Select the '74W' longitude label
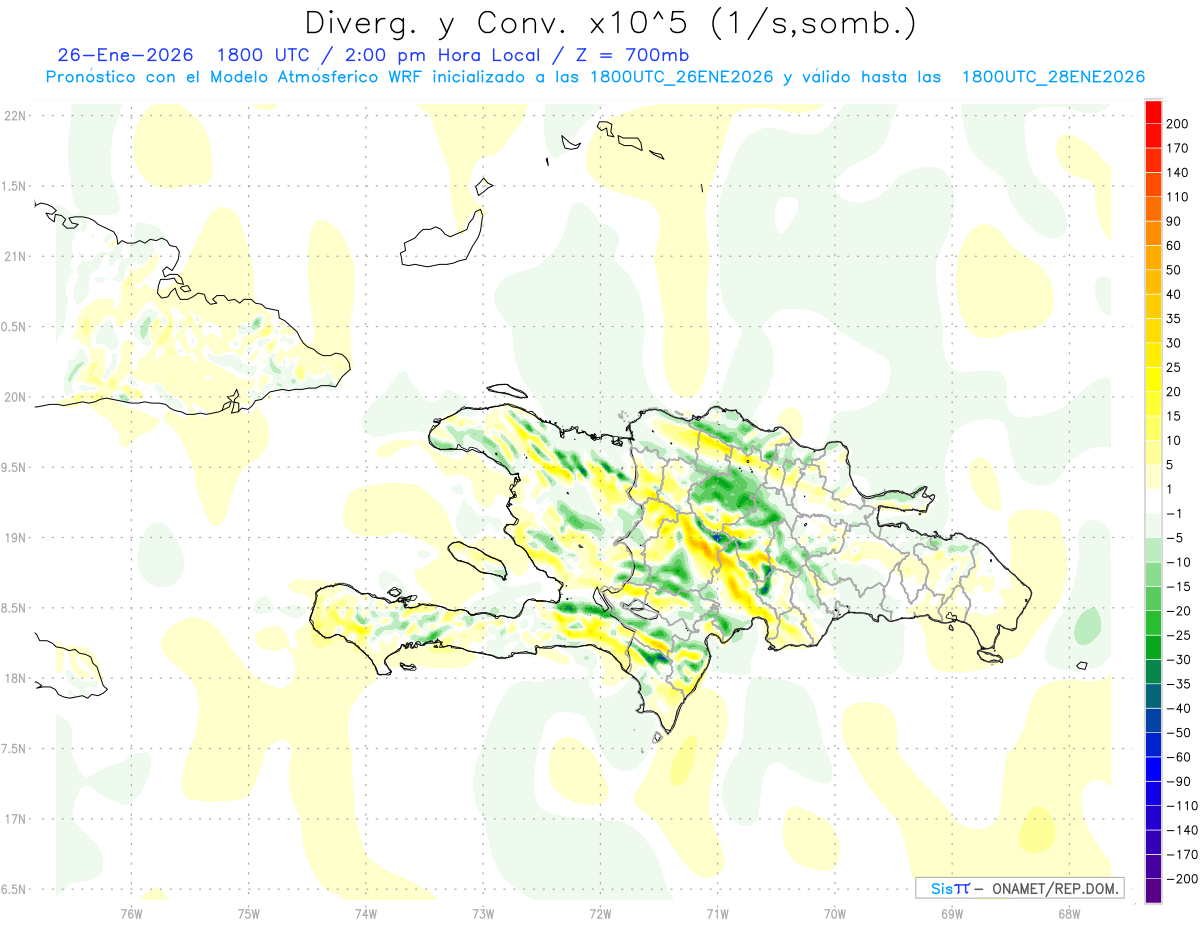 (x=366, y=913)
